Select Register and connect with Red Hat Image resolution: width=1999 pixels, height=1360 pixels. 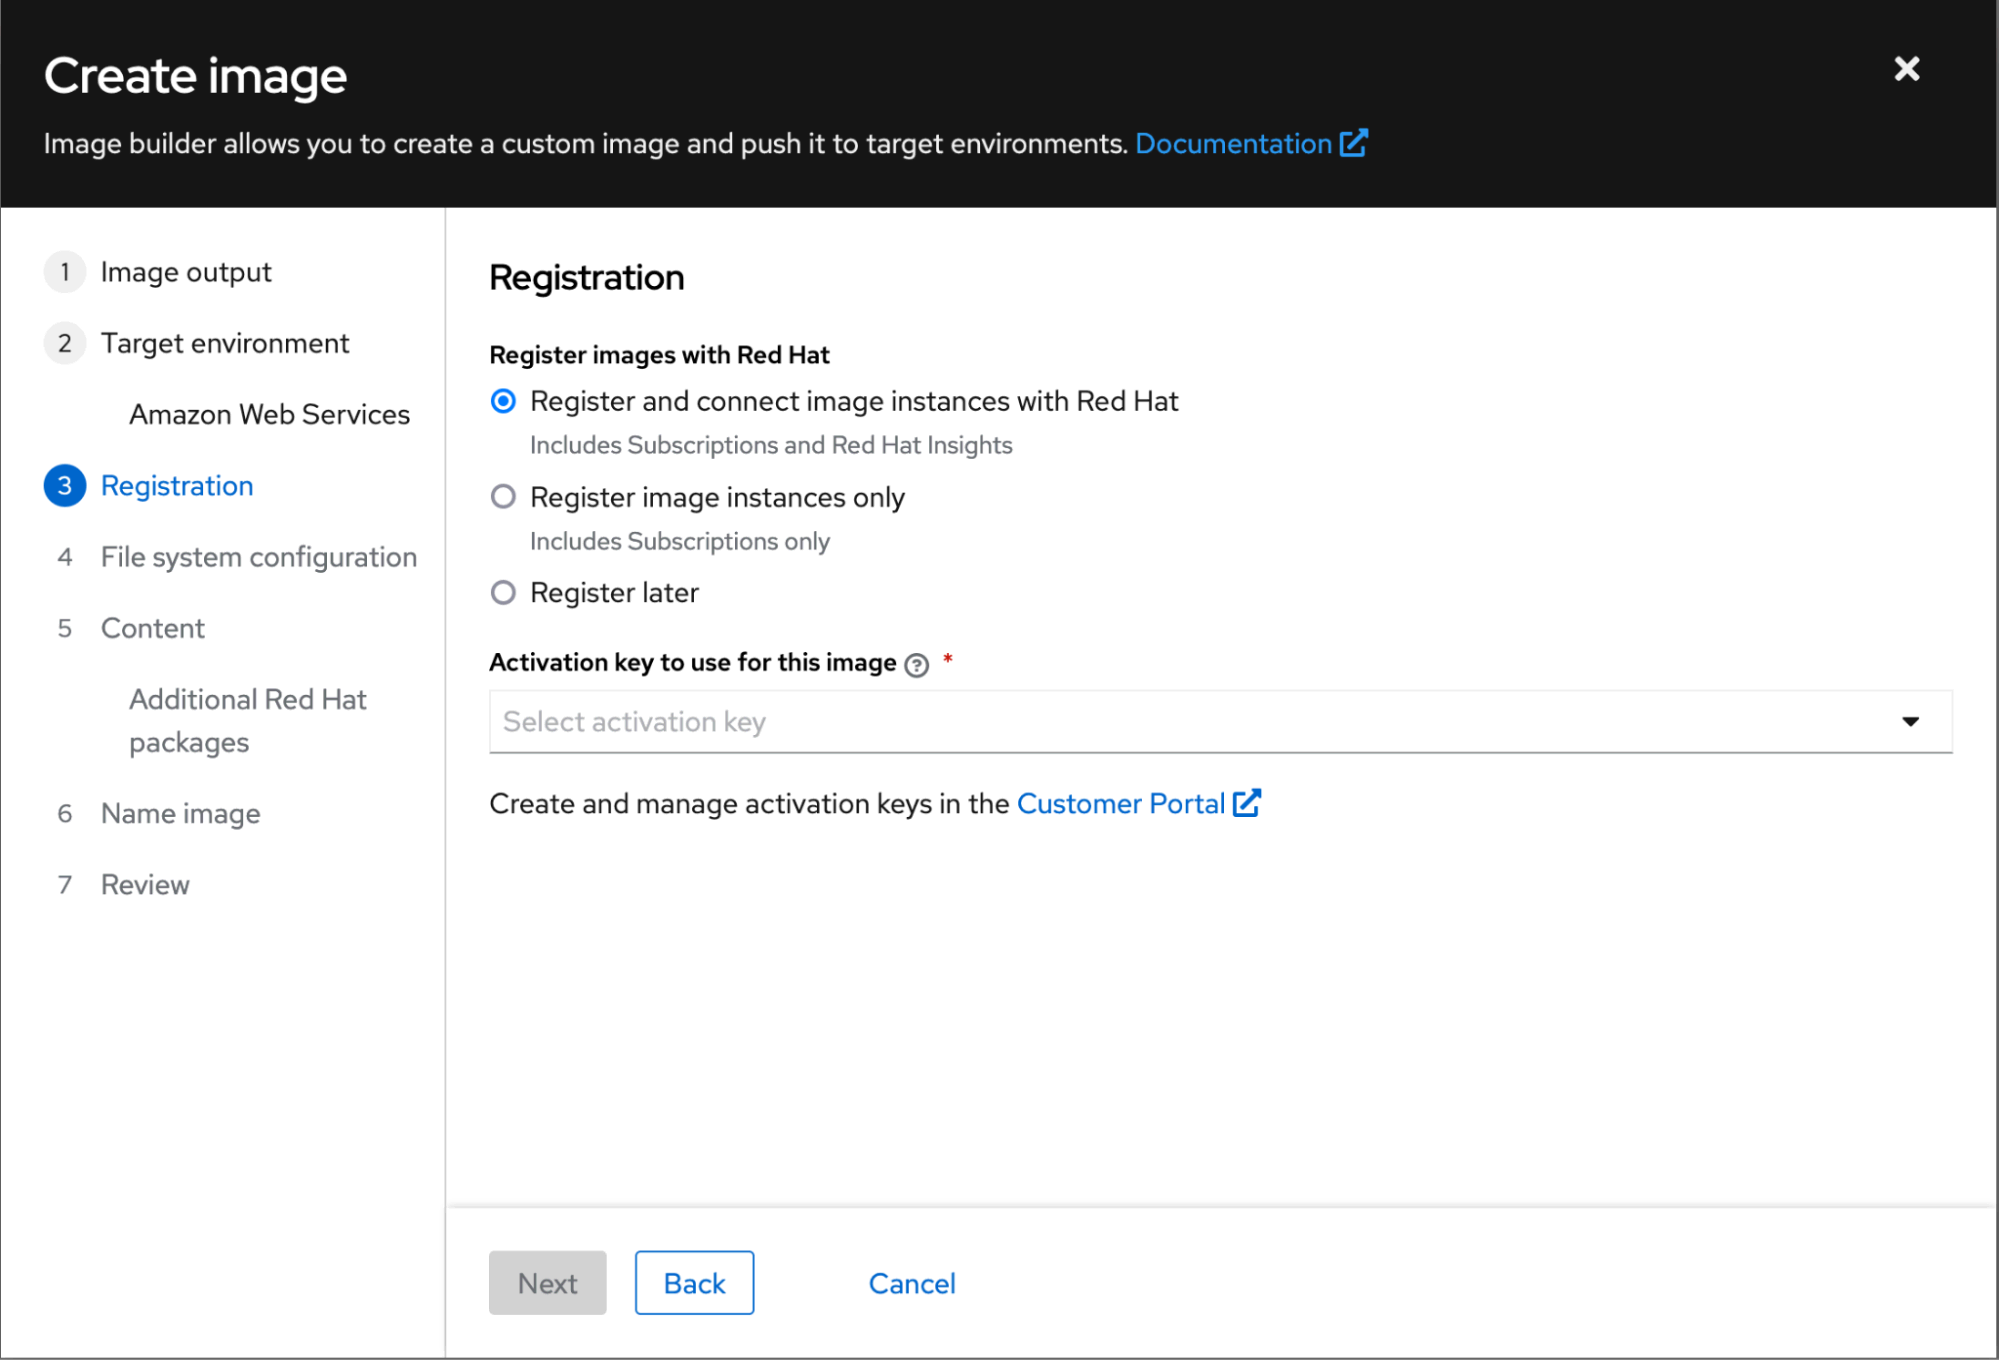(504, 401)
